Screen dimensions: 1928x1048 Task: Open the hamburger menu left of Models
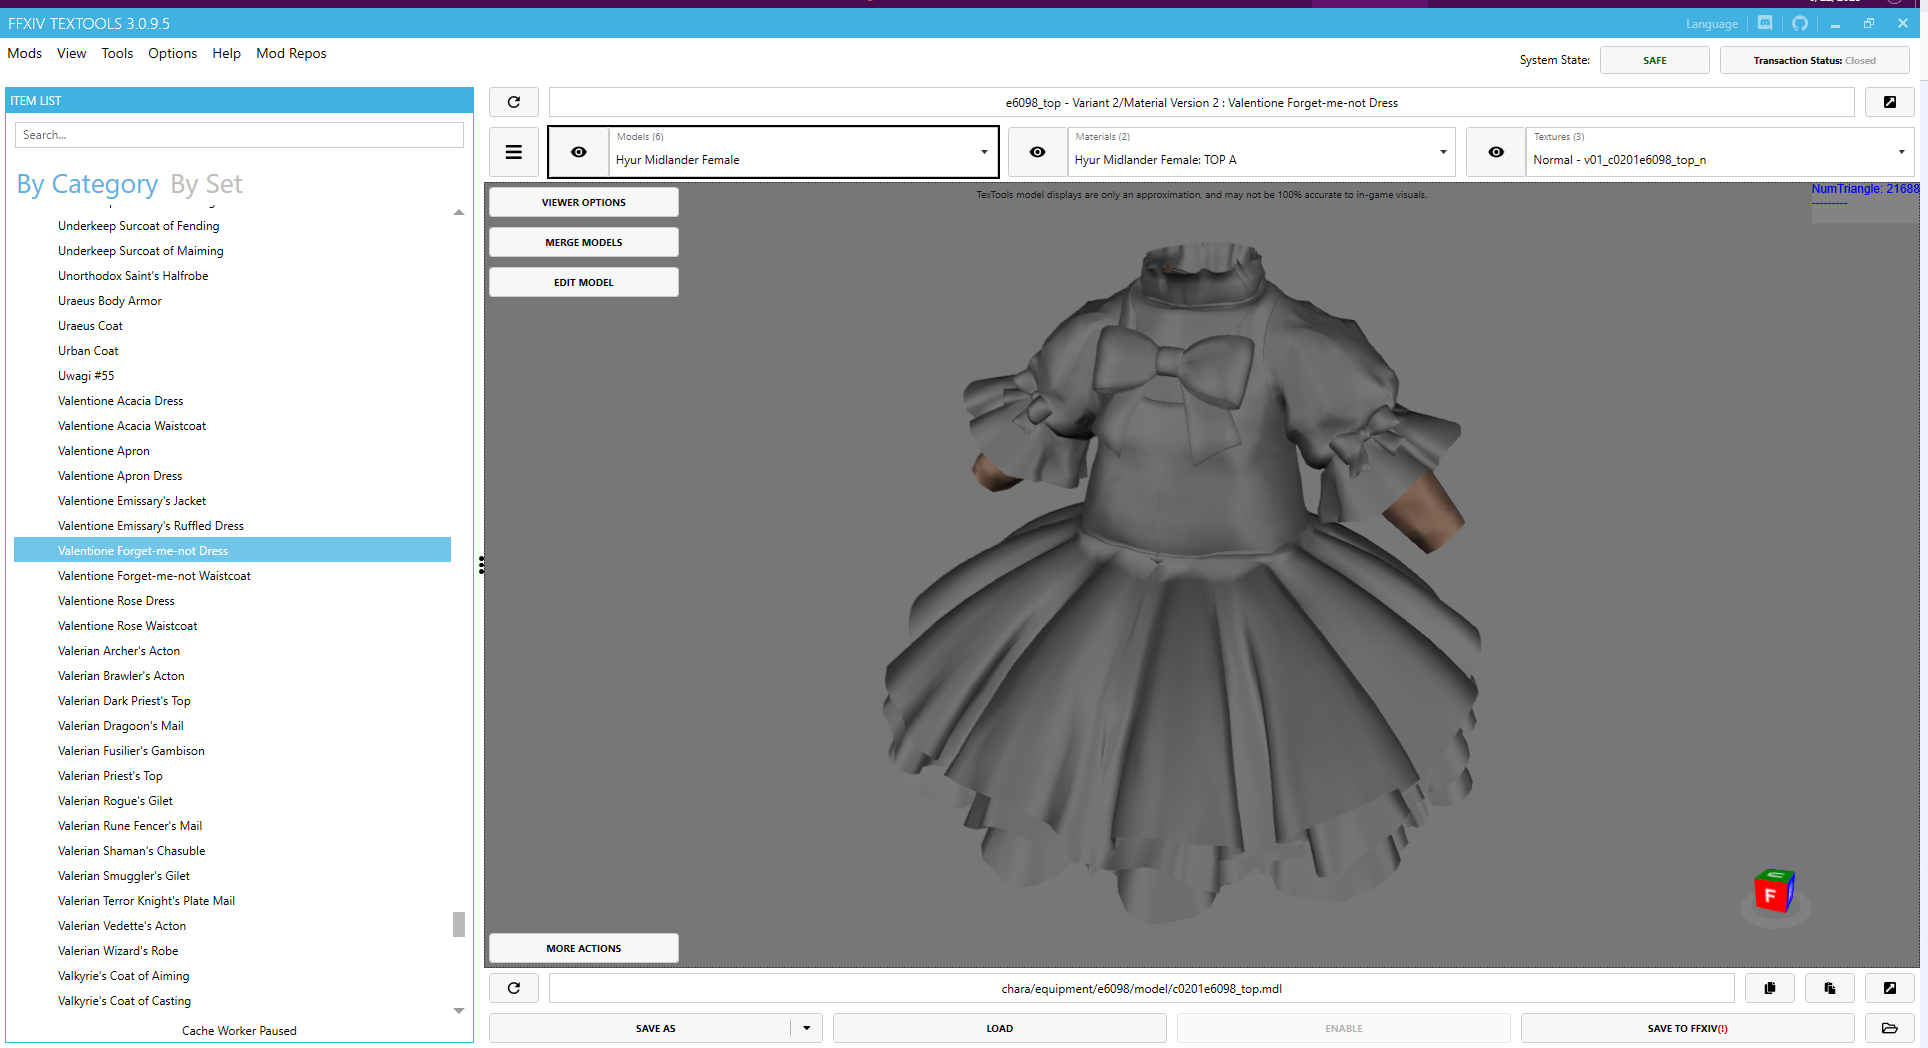point(514,152)
